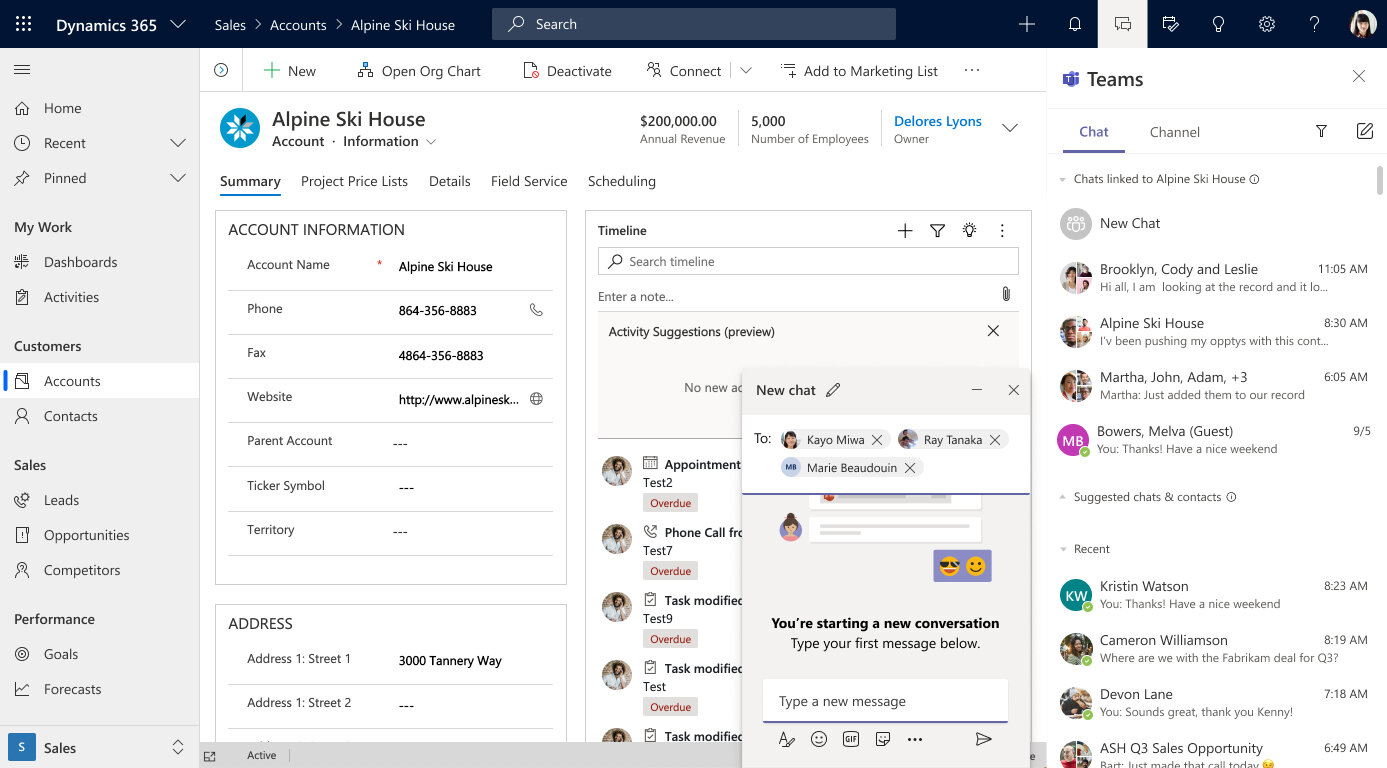Edit the new chat name pencil icon
Viewport: 1387px width, 768px height.
pyautogui.click(x=833, y=390)
